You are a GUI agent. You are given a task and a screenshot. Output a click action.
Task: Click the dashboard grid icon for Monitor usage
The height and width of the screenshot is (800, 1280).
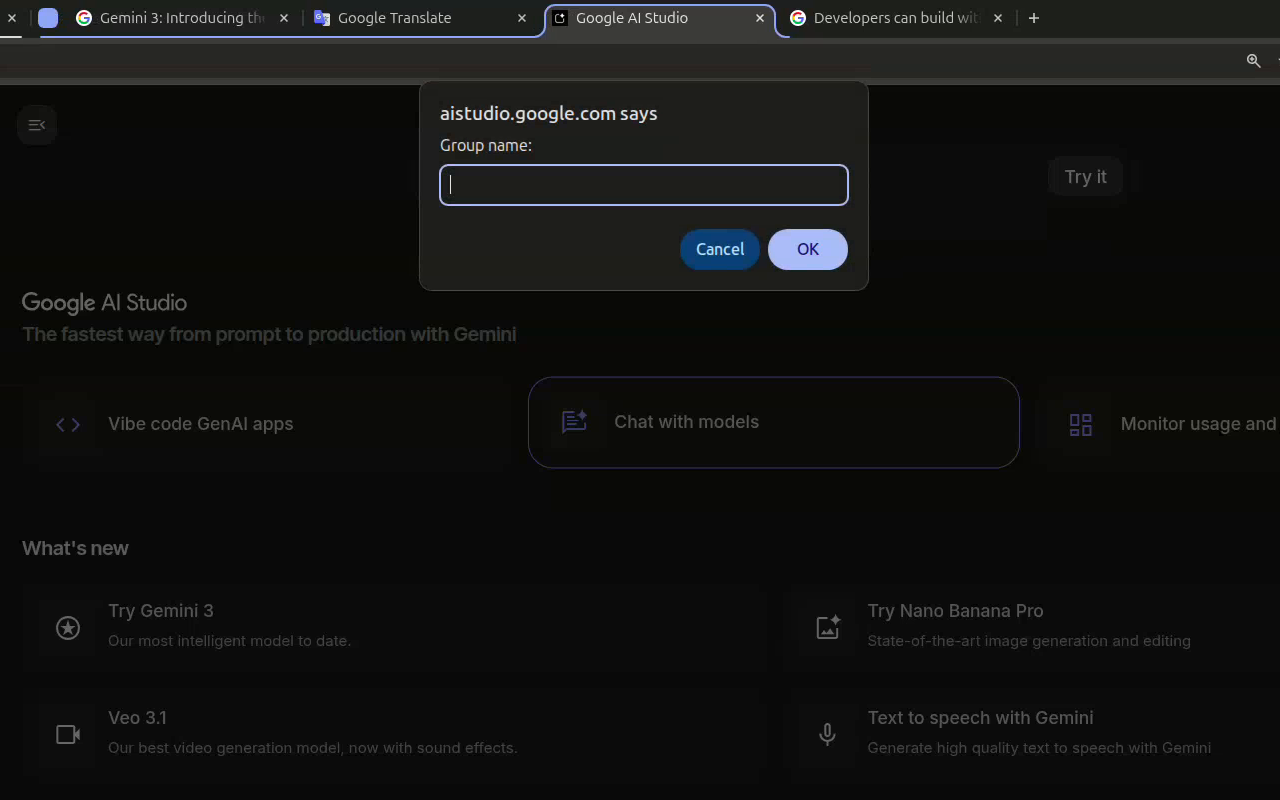[1081, 424]
